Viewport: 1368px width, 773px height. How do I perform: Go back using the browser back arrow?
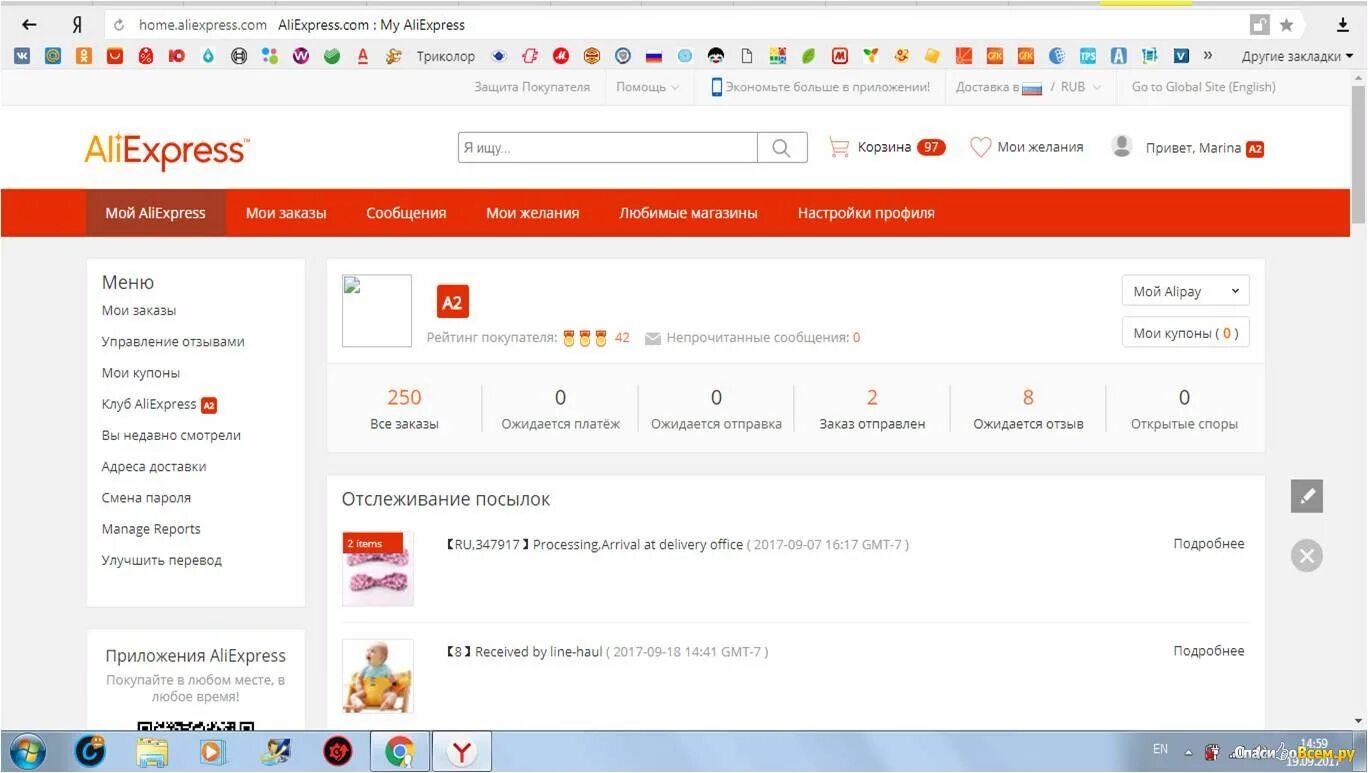[x=29, y=25]
